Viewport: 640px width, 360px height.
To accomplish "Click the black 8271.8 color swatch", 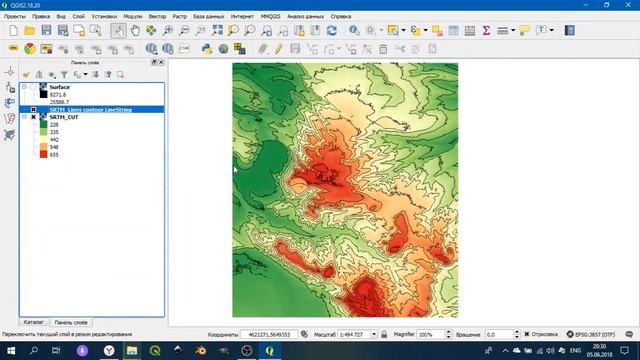I will [43, 94].
